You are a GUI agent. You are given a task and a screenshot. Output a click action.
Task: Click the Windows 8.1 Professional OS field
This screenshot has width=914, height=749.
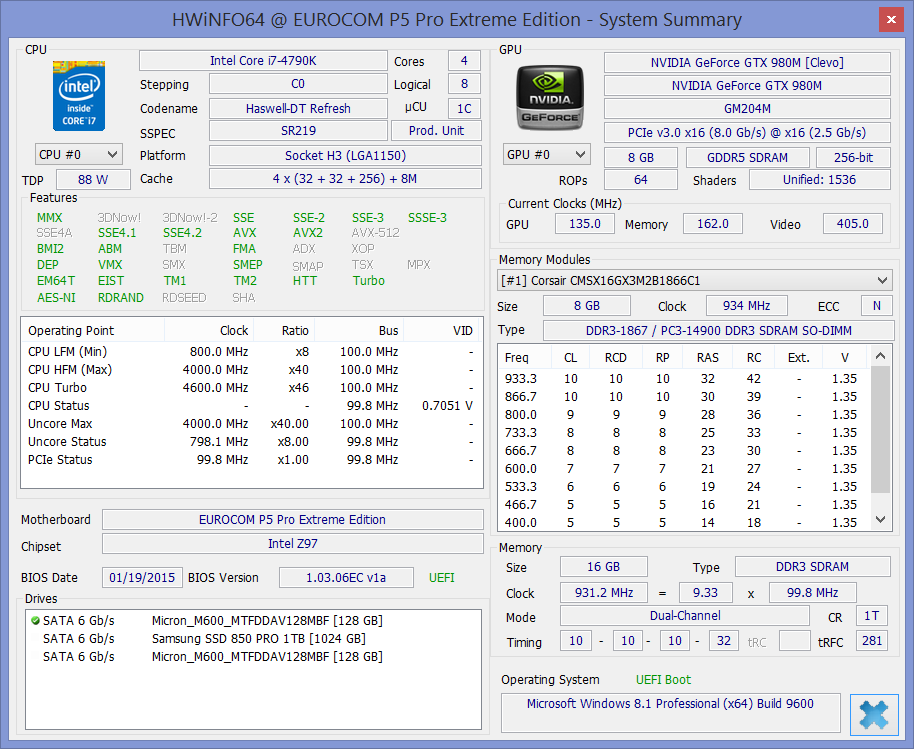click(670, 712)
